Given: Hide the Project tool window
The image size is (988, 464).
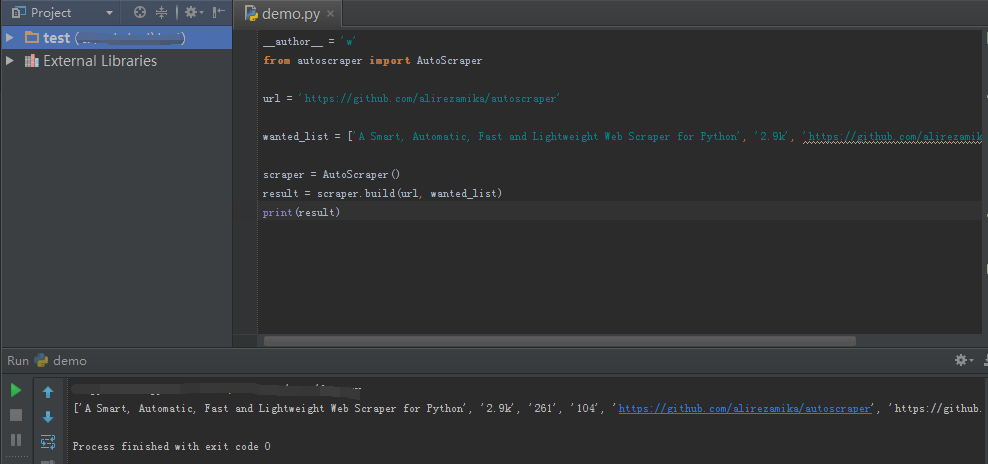Looking at the screenshot, I should [219, 13].
